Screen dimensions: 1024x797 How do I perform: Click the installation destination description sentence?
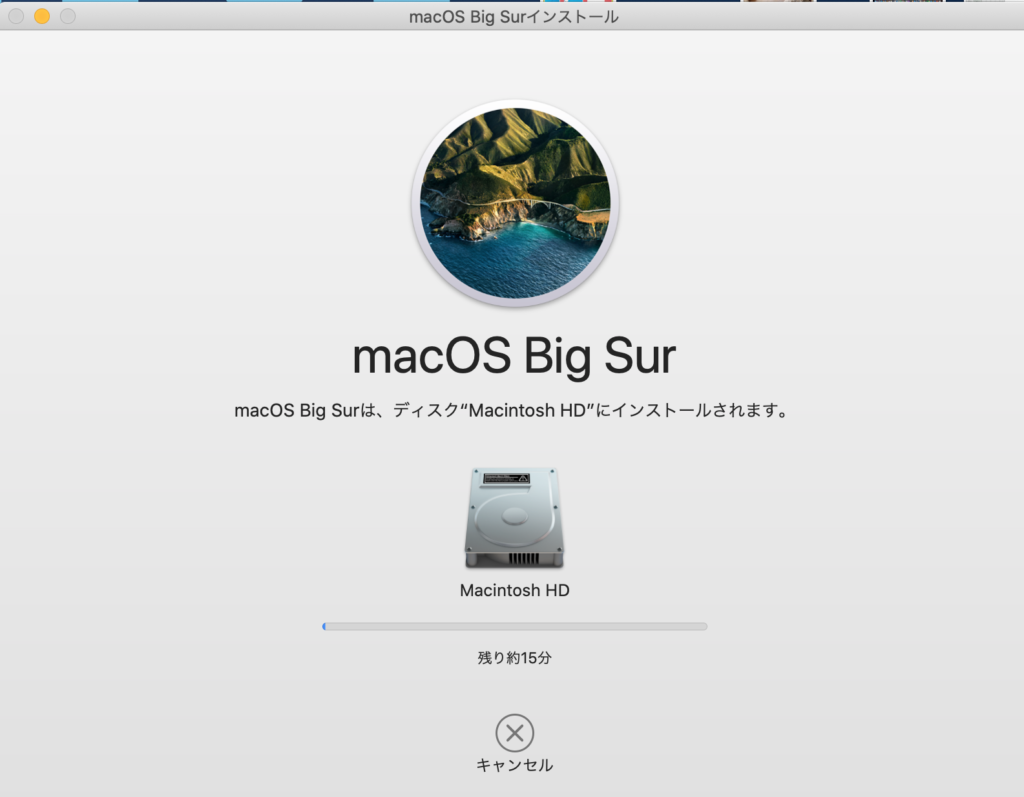(514, 409)
